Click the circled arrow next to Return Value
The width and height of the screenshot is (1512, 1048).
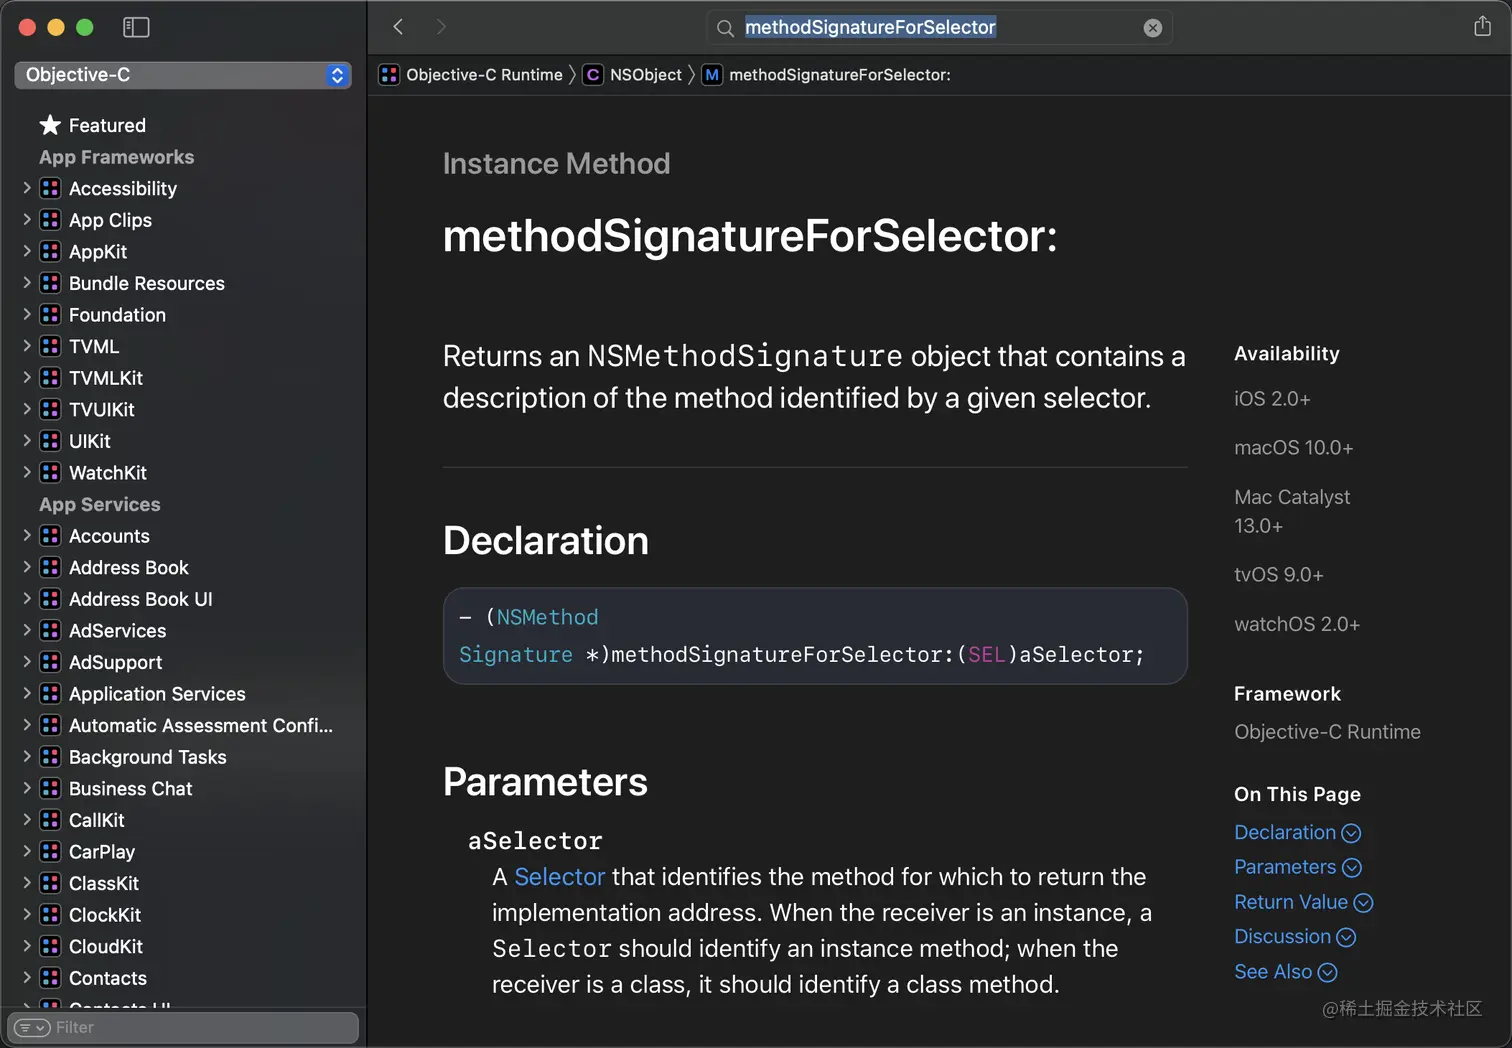1363,903
